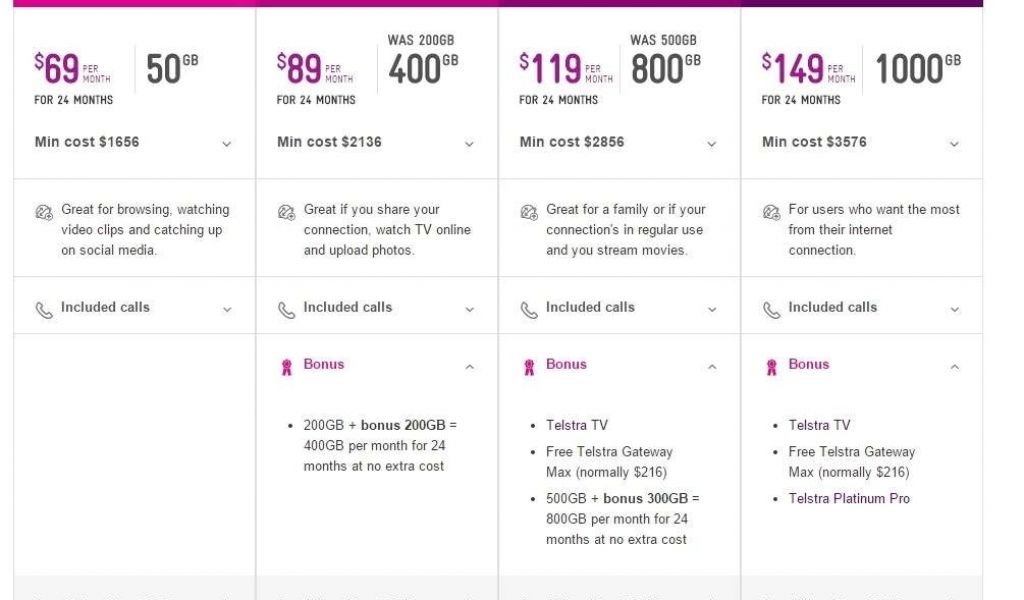
Task: Click the Bonus ribbon icon in $89 plan
Action: click(x=287, y=367)
